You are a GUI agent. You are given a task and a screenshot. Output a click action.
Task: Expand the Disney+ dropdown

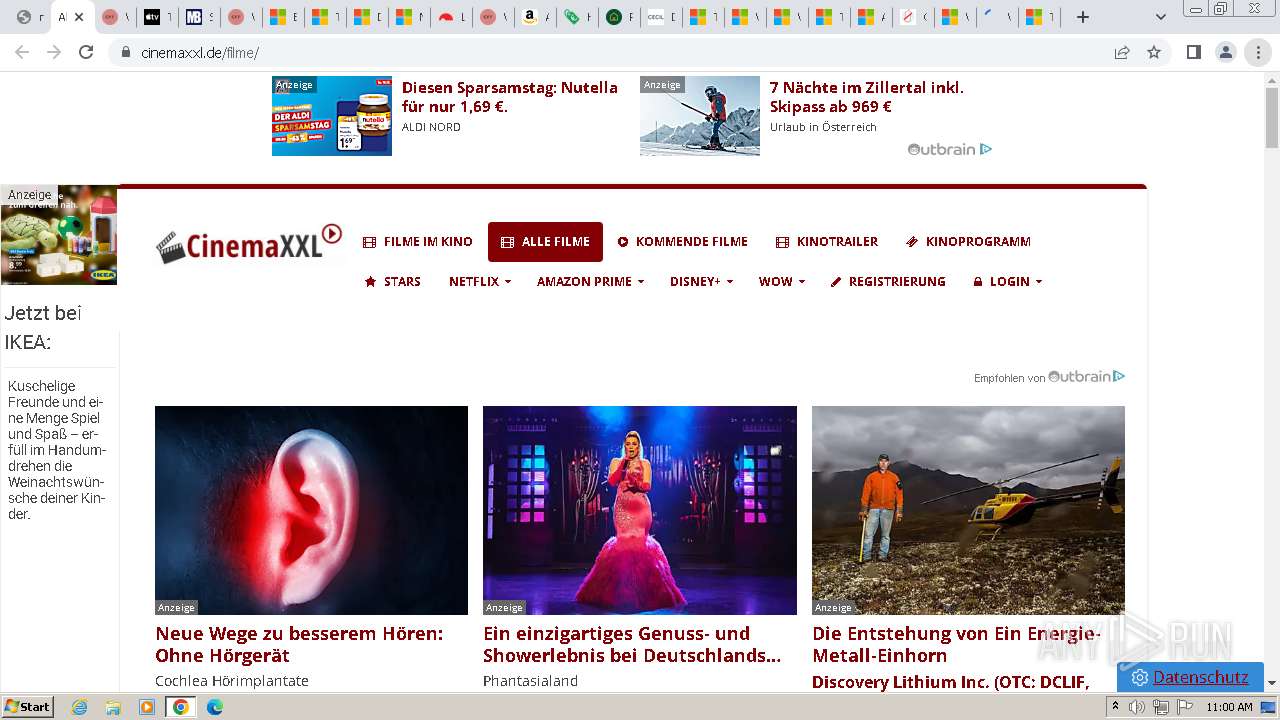tap(701, 282)
